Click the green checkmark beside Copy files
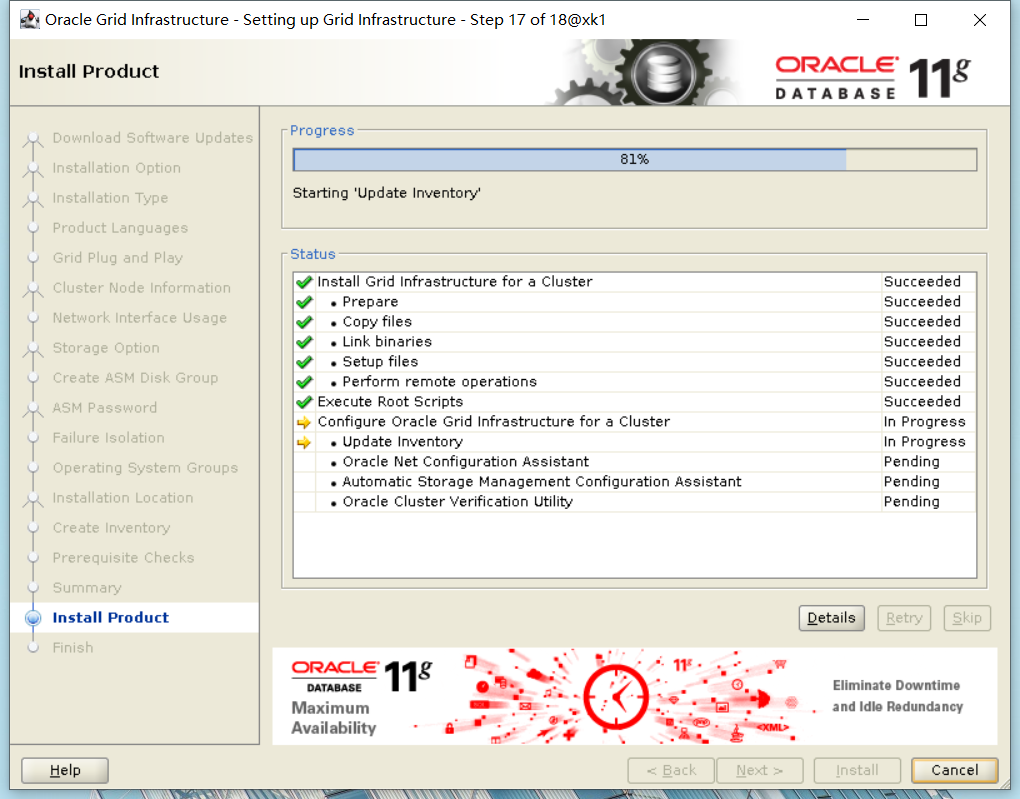 pyautogui.click(x=304, y=322)
